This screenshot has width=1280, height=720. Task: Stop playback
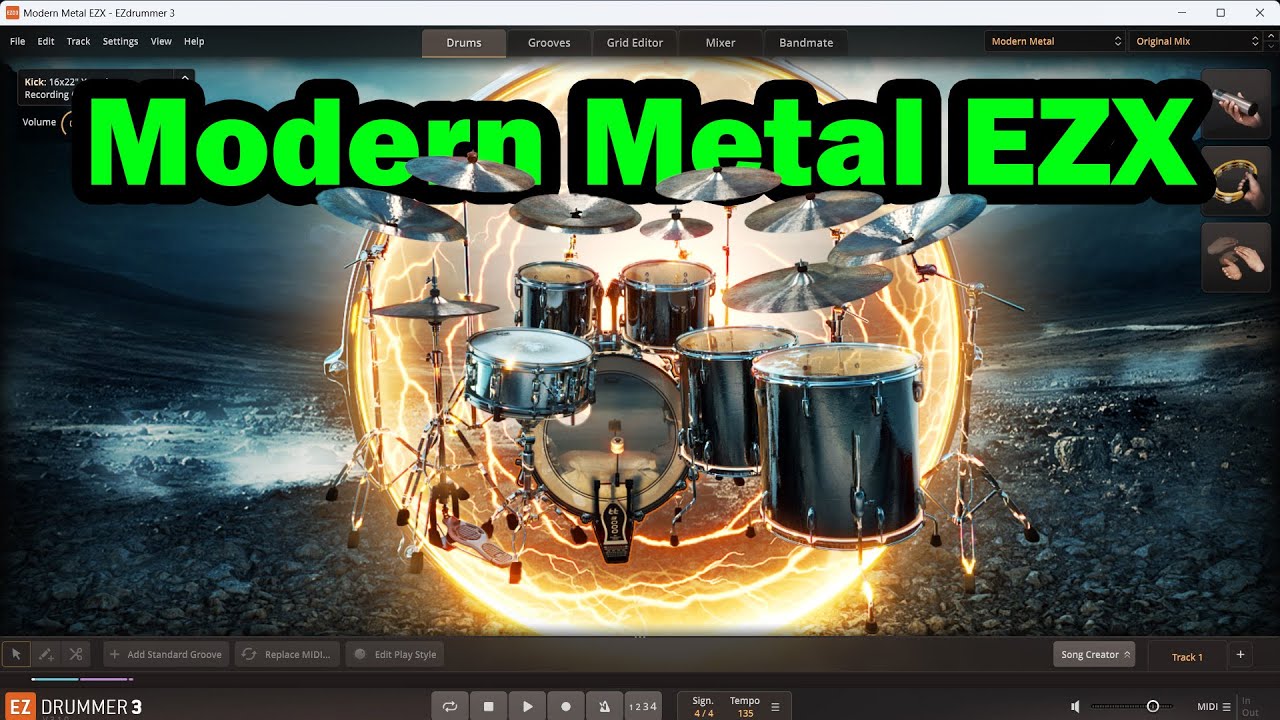click(489, 706)
